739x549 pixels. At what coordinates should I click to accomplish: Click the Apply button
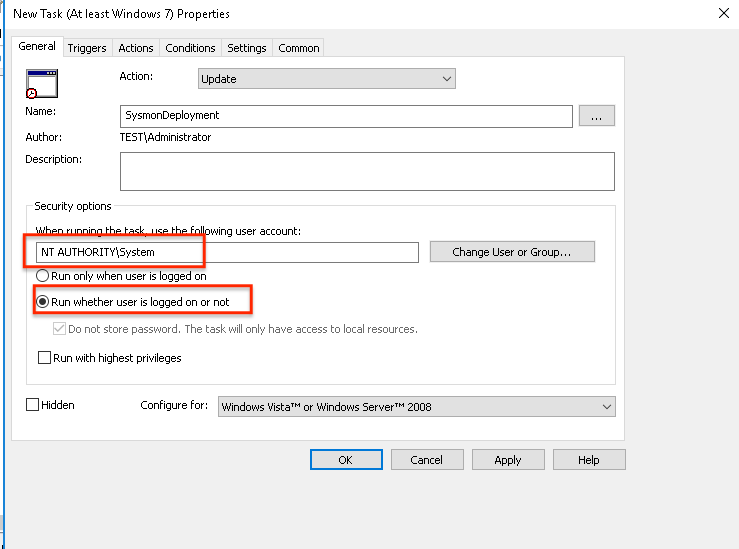[x=507, y=460]
